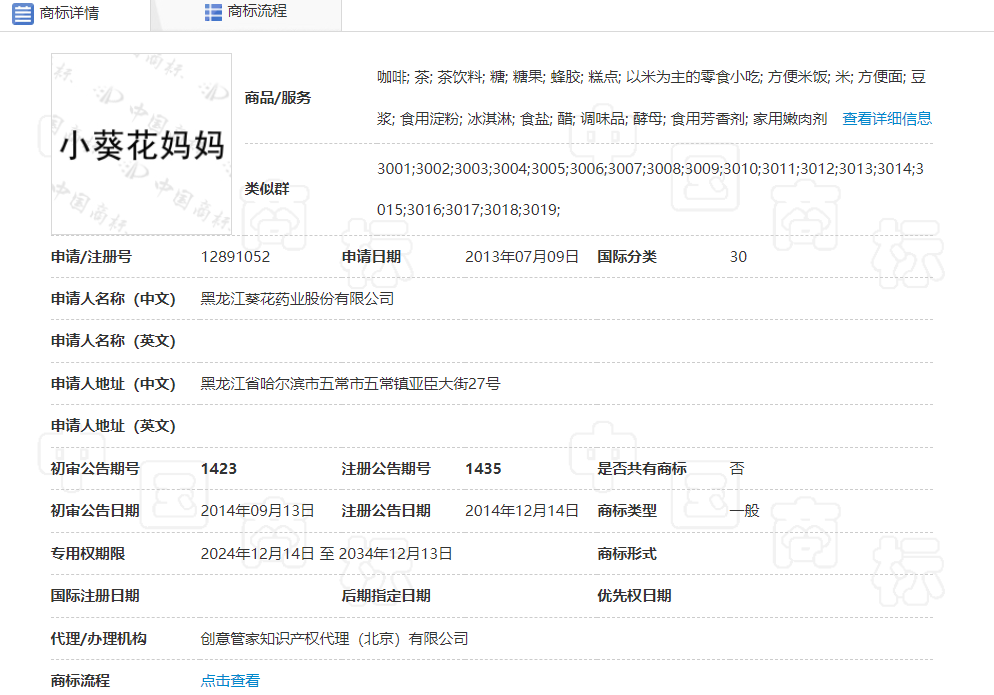Click the 类似群 label
The height and width of the screenshot is (695, 994).
pyautogui.click(x=267, y=189)
